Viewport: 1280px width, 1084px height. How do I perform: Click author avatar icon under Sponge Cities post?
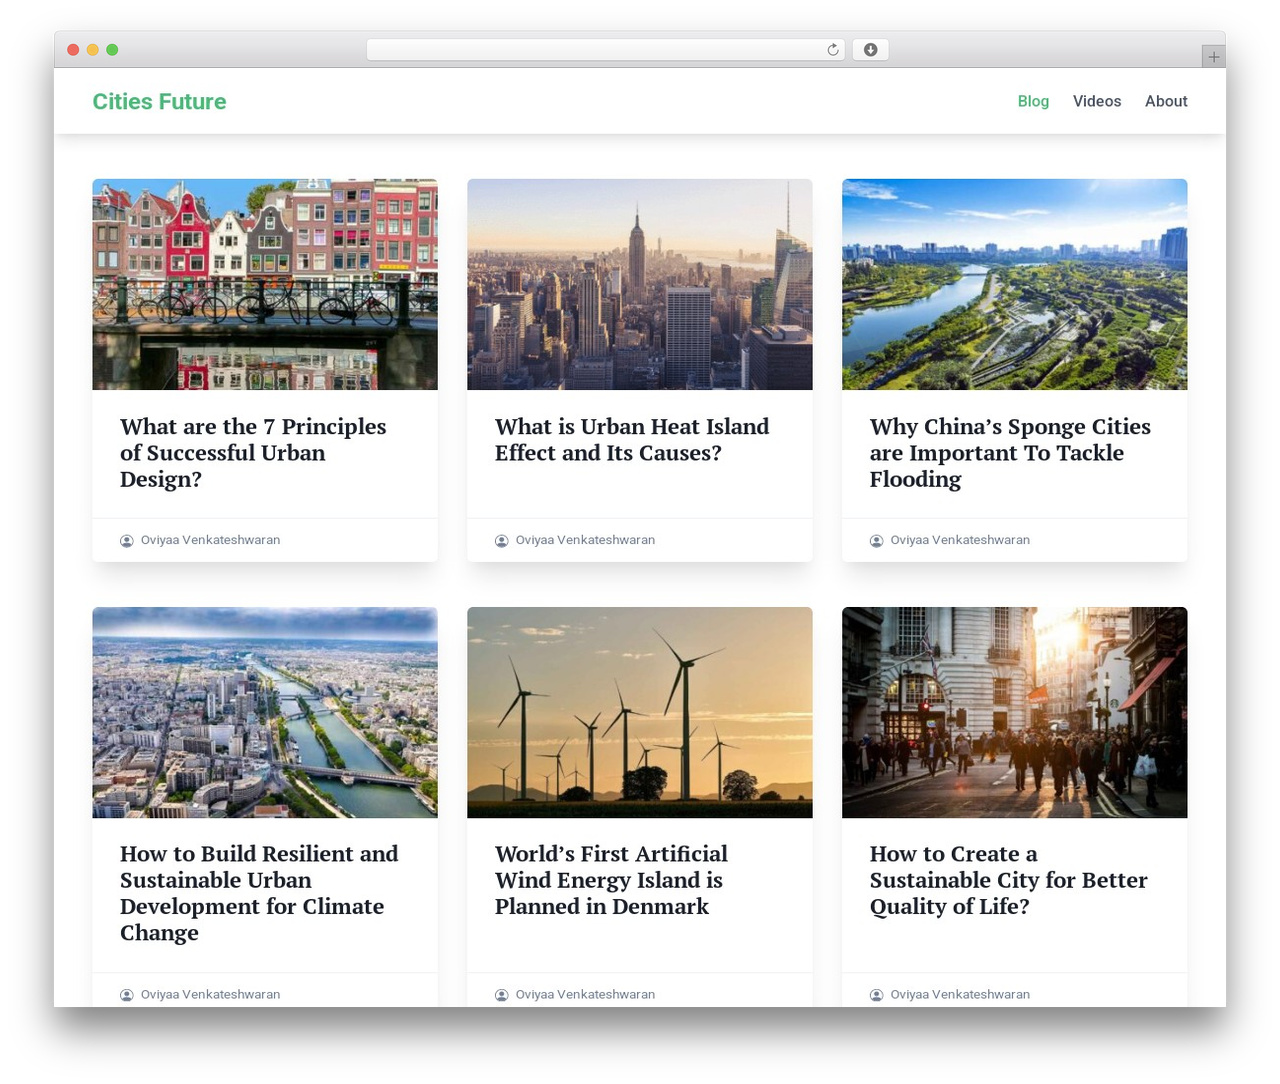tap(877, 541)
